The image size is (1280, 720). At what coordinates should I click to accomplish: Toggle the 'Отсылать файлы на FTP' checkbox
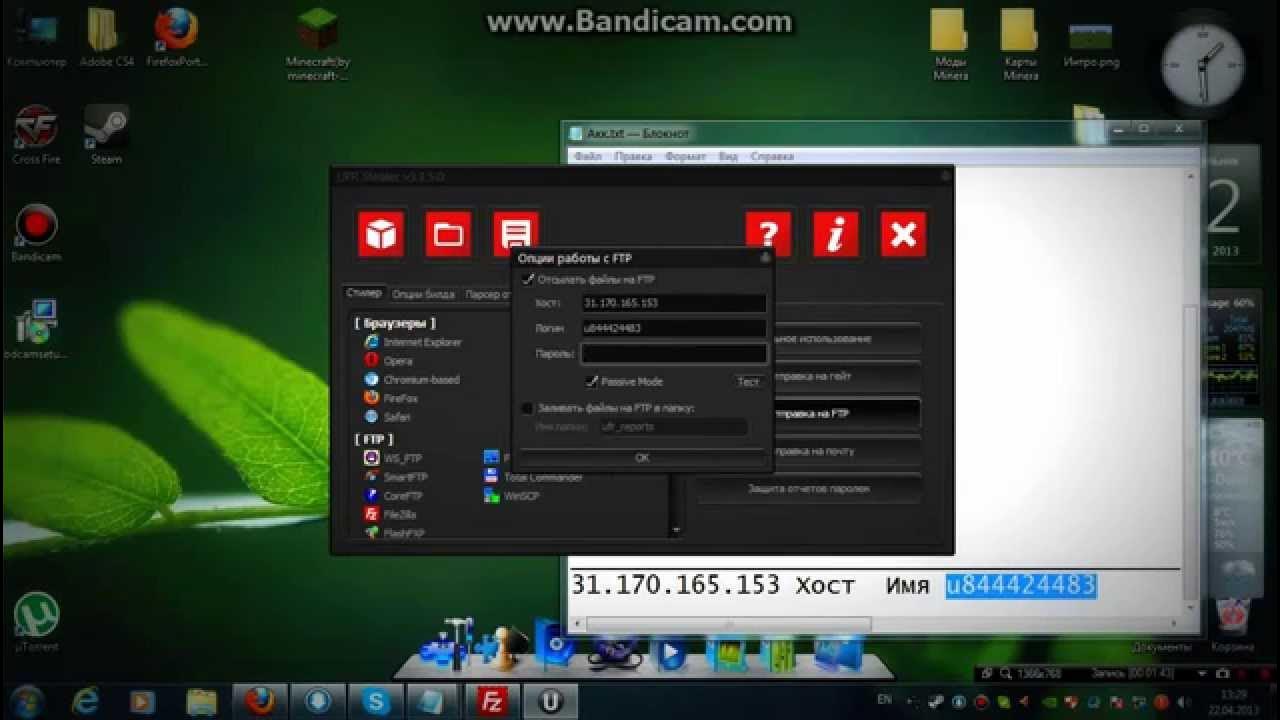[x=528, y=279]
